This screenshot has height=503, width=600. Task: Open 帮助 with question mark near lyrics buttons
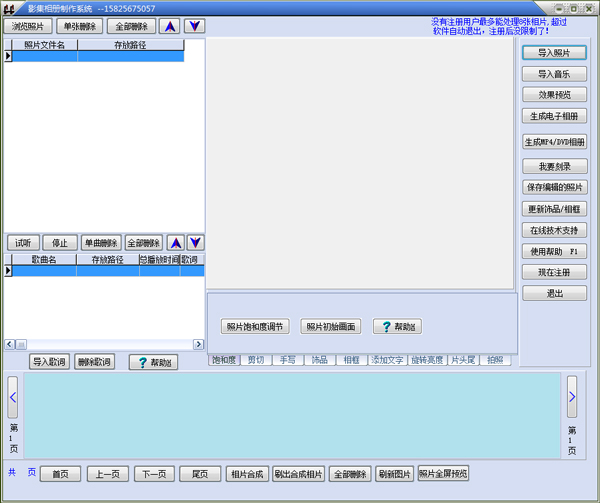(153, 362)
